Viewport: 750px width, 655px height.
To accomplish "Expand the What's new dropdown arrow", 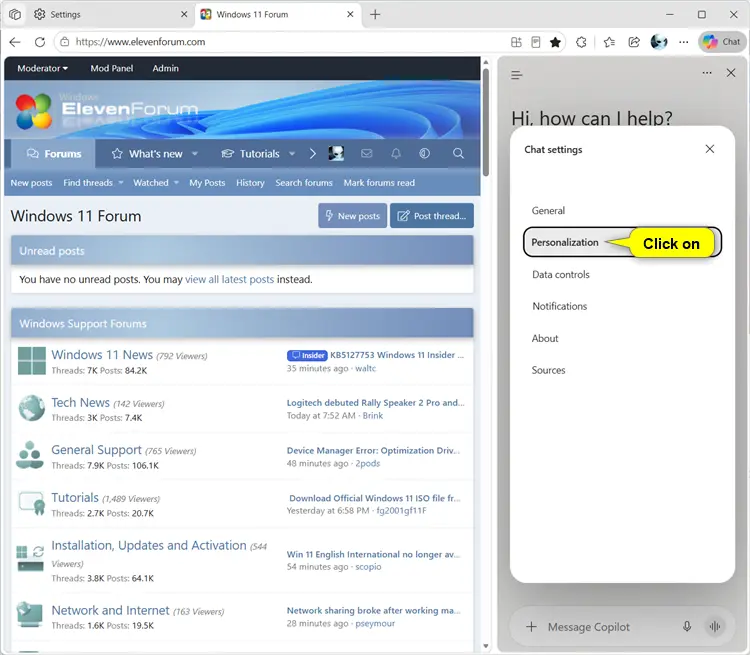I will (195, 154).
